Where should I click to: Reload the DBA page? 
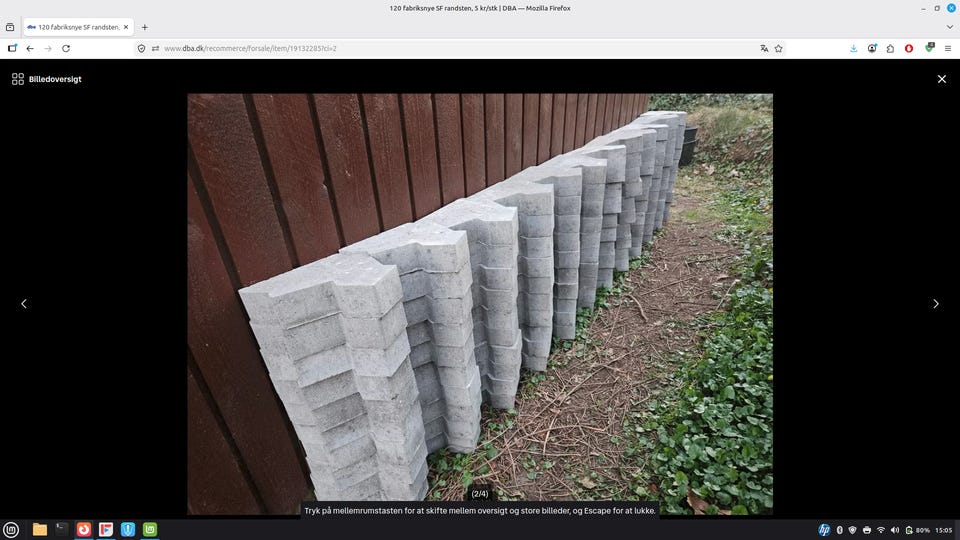pos(66,48)
